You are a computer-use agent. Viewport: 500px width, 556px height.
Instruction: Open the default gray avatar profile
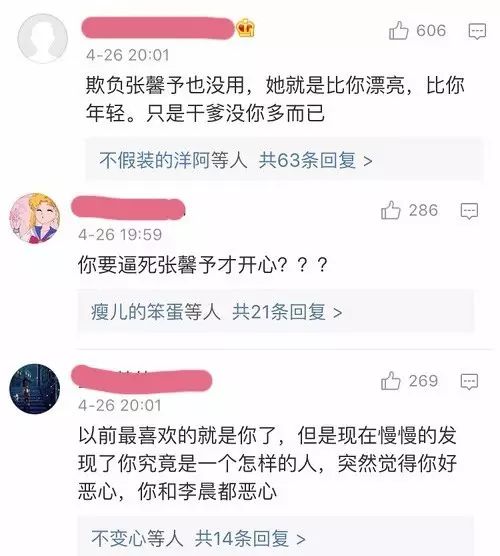point(43,39)
